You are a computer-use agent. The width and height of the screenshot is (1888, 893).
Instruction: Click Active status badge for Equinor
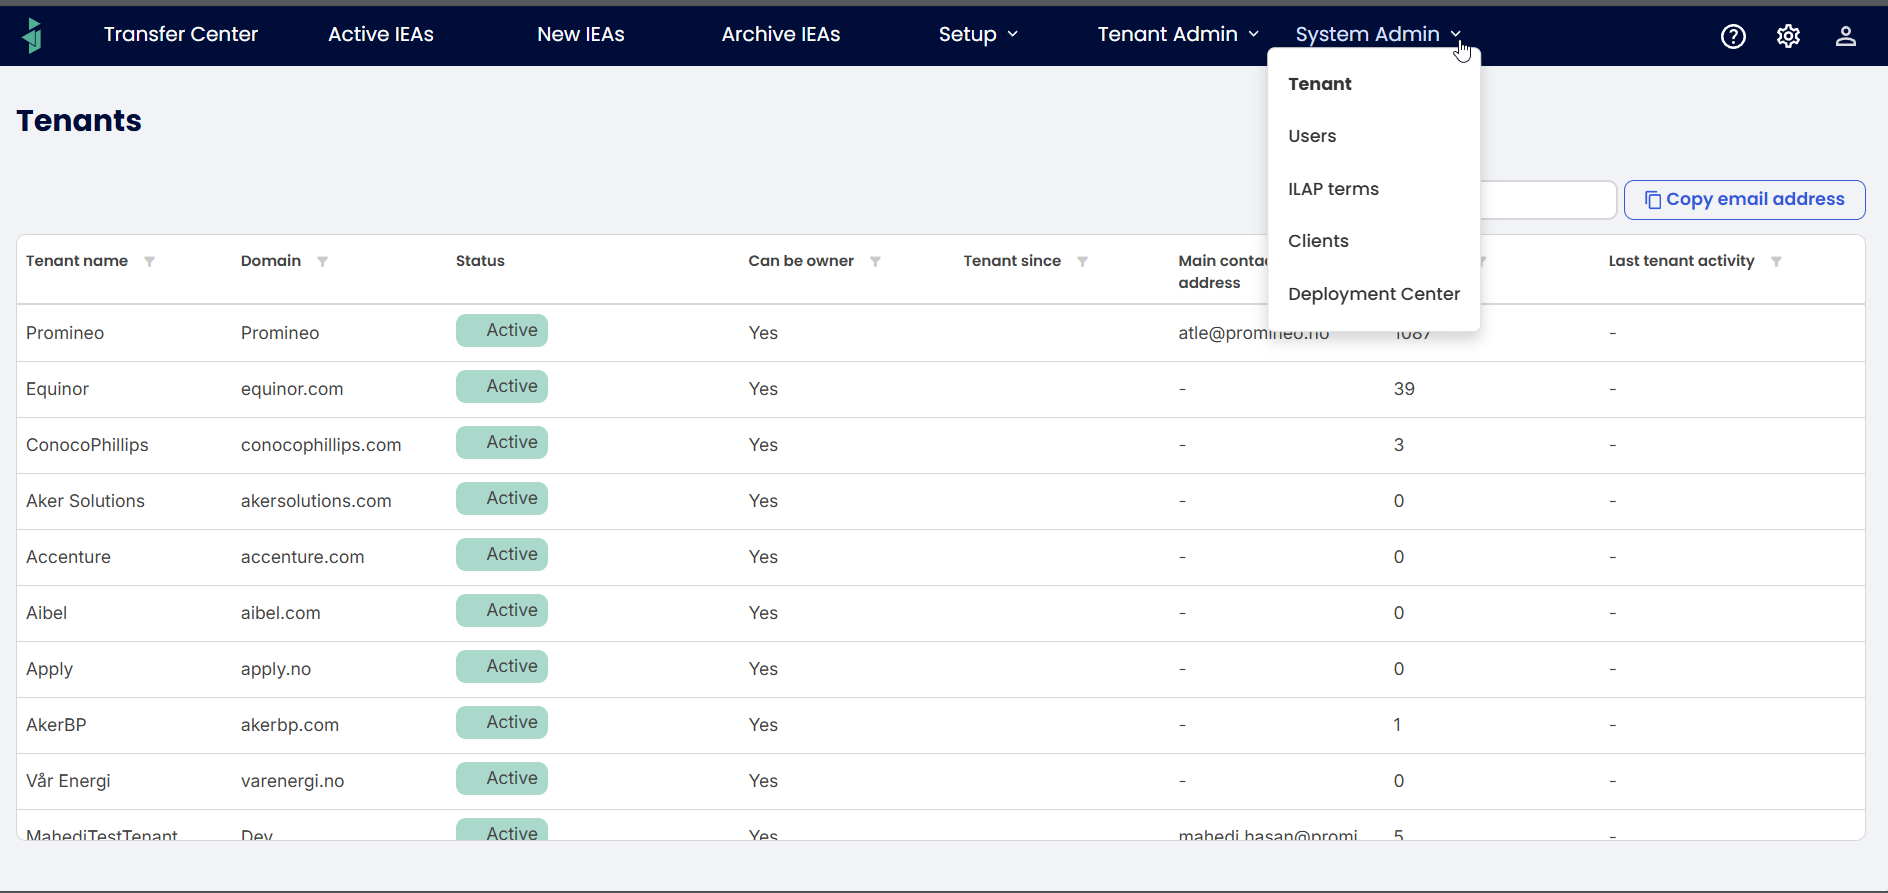pos(502,387)
